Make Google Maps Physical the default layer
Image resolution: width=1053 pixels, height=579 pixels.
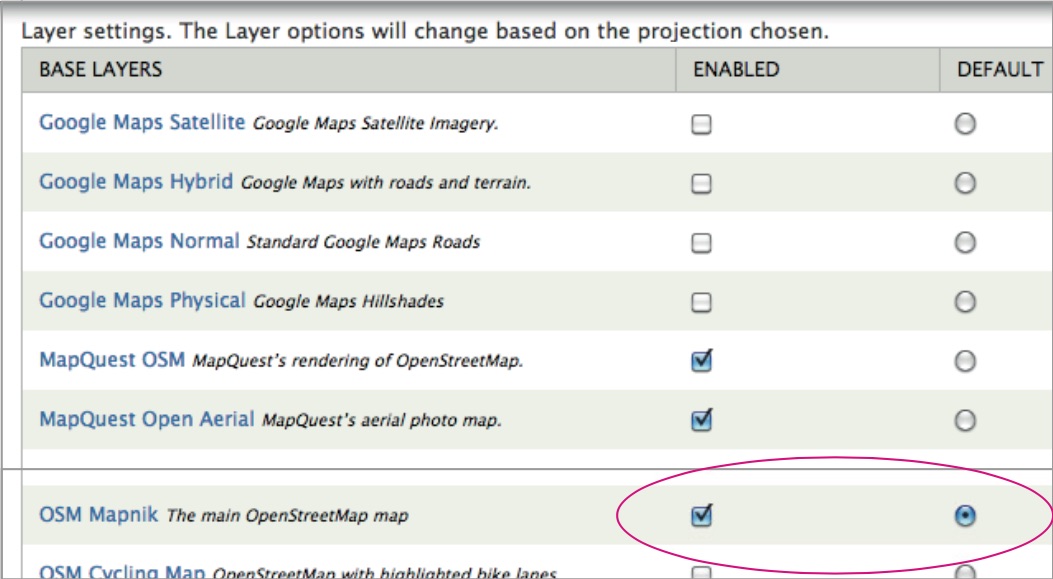965,301
